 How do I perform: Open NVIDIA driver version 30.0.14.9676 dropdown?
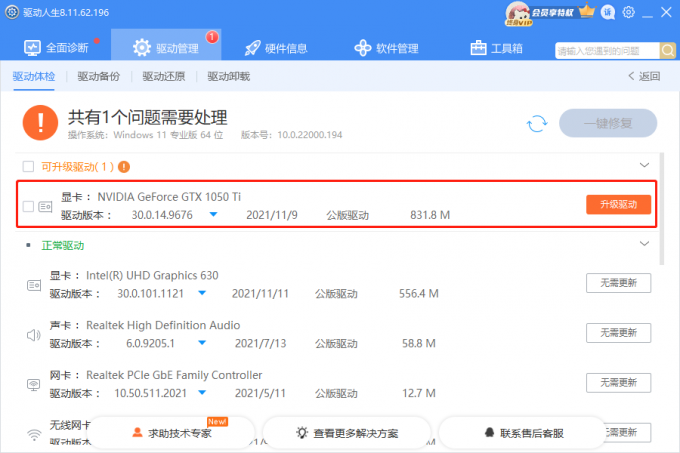coord(213,215)
